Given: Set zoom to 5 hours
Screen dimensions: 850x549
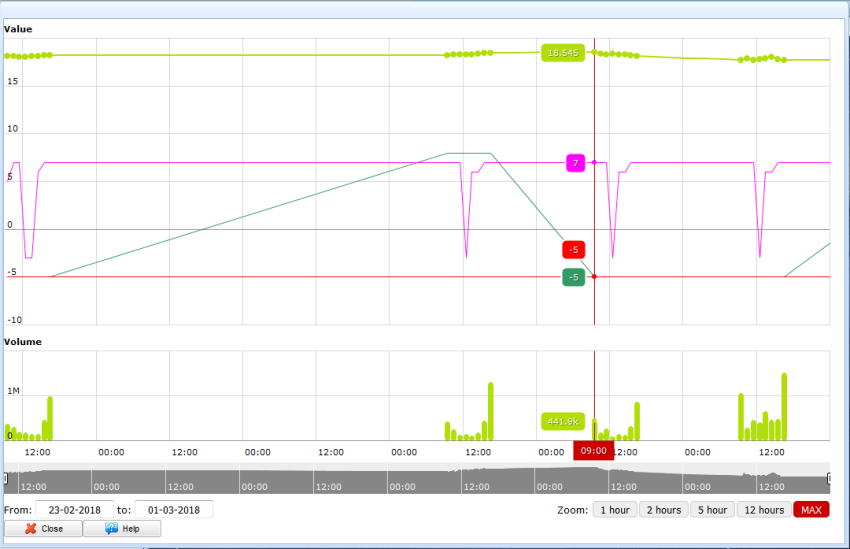Looking at the screenshot, I should tap(712, 510).
